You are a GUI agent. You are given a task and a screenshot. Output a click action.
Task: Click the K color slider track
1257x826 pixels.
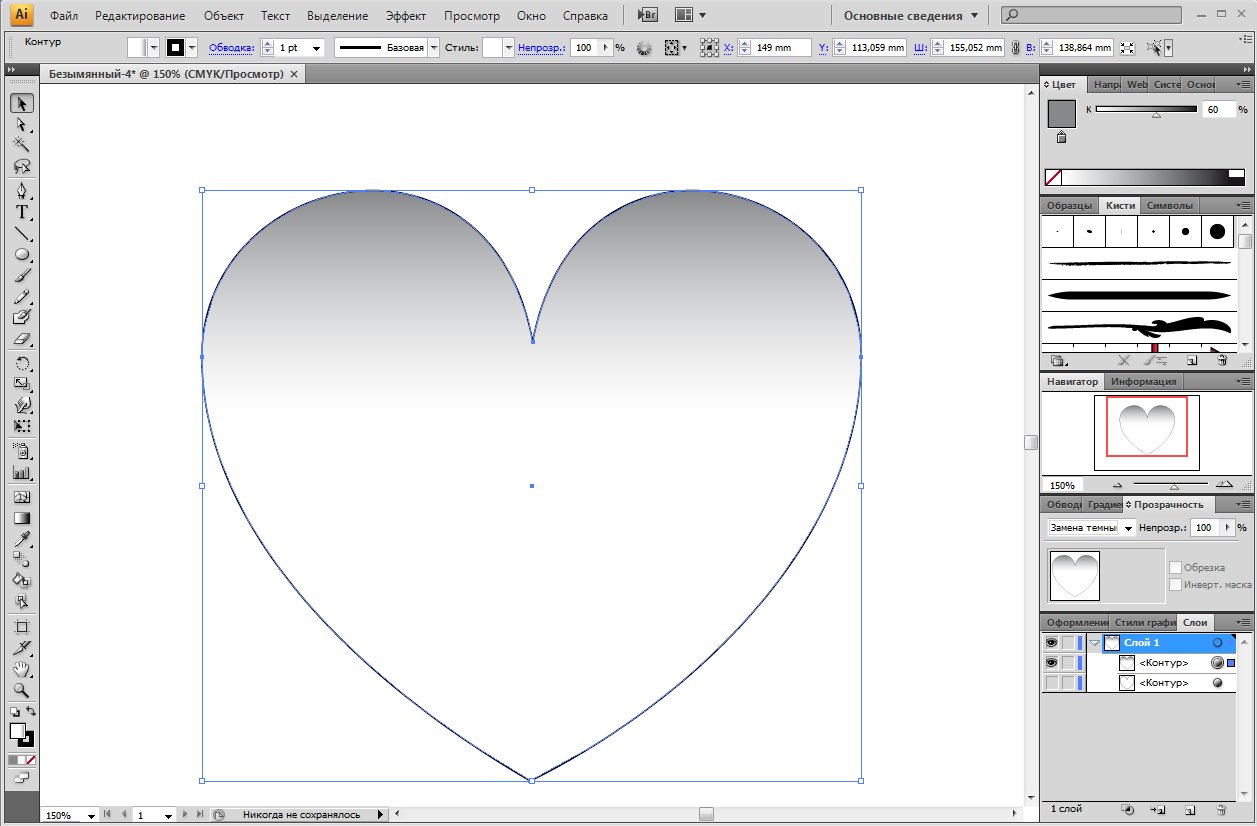pyautogui.click(x=1146, y=109)
